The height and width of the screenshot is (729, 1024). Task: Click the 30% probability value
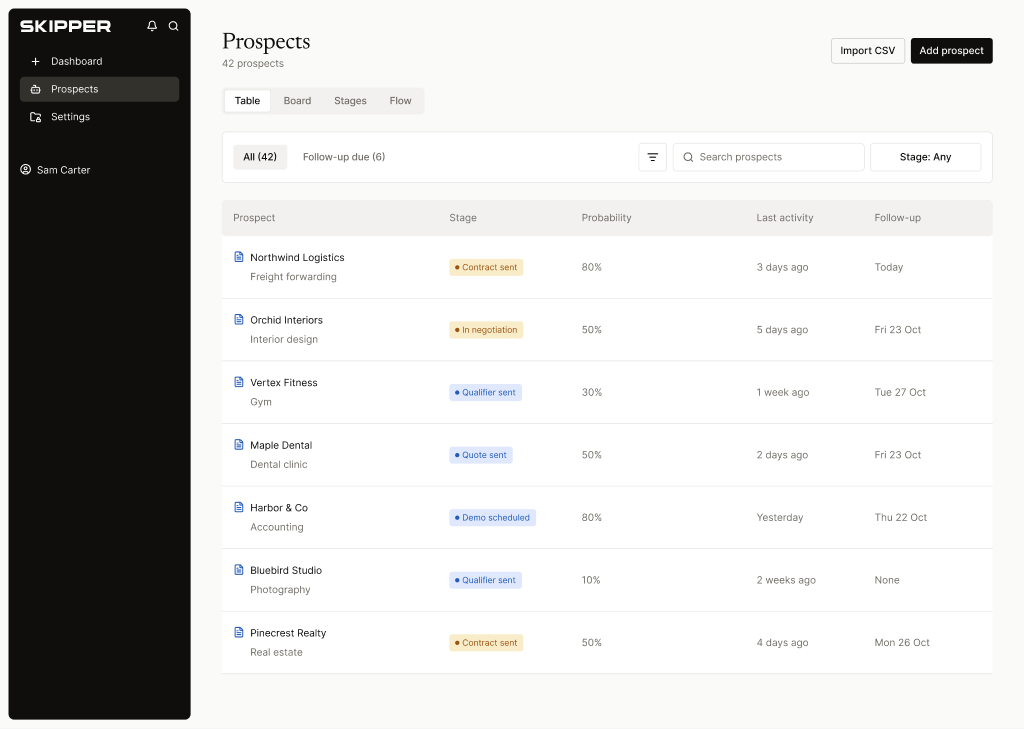(x=592, y=393)
